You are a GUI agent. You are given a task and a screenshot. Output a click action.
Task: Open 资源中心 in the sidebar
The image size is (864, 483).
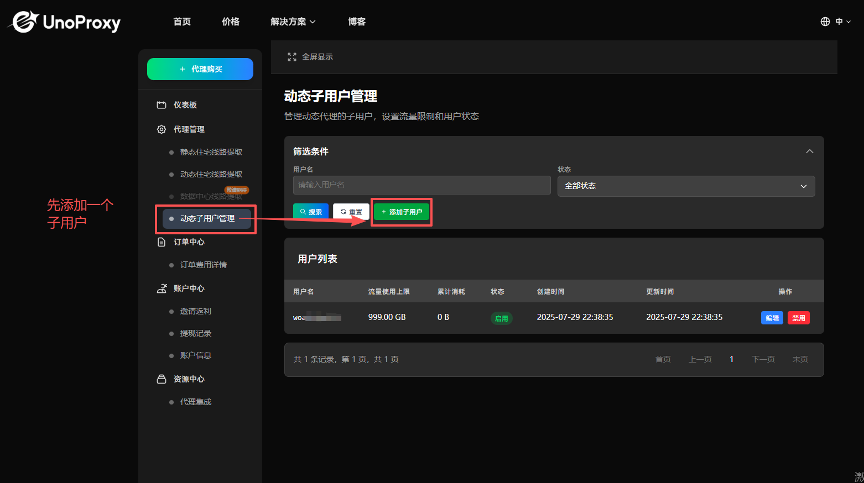[x=188, y=379]
